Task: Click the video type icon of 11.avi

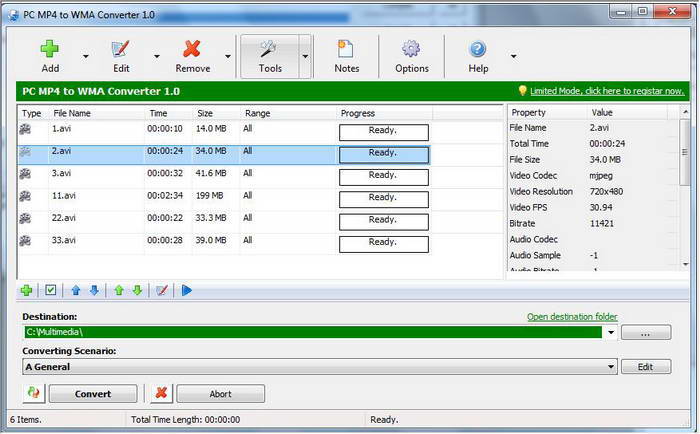Action: pos(25,196)
